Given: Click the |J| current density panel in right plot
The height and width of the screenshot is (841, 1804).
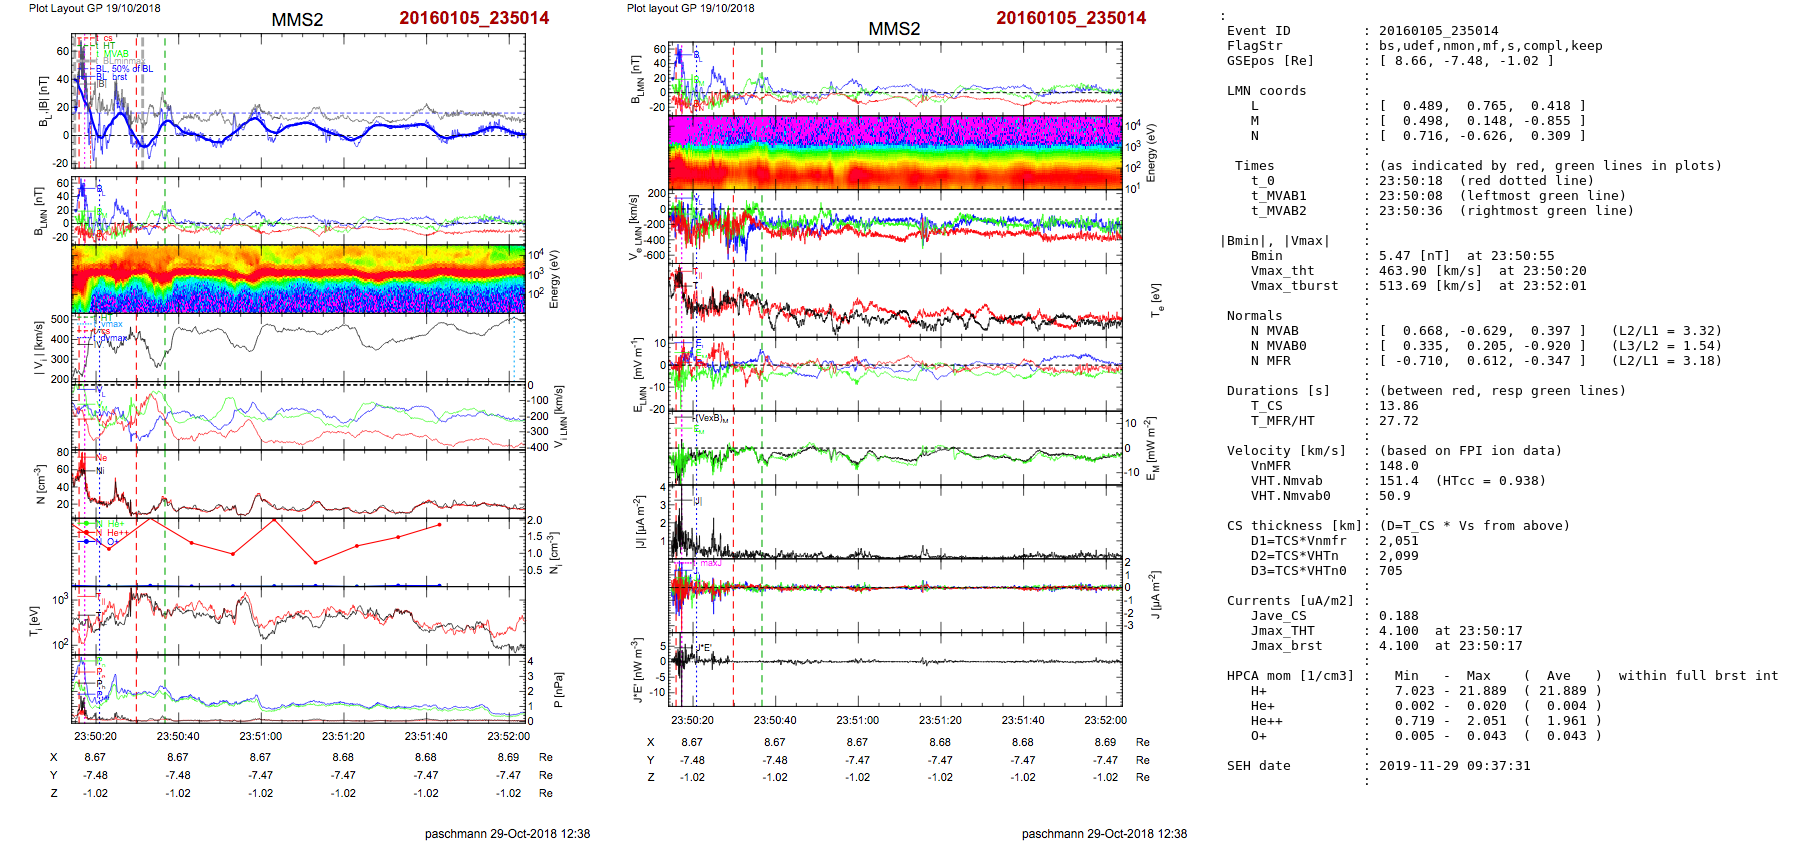Looking at the screenshot, I should (x=895, y=522).
